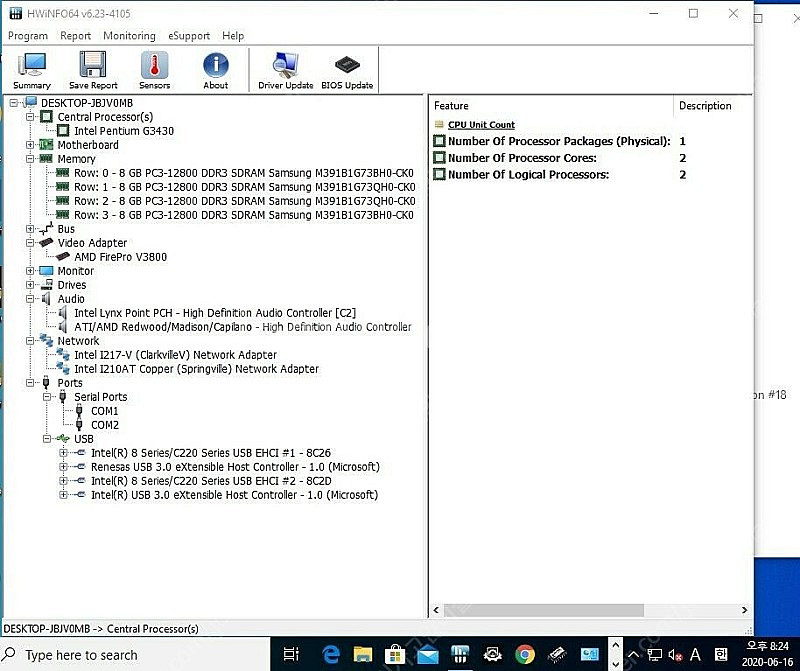Collapse the Serial Ports node
This screenshot has width=800, height=671.
(x=47, y=396)
